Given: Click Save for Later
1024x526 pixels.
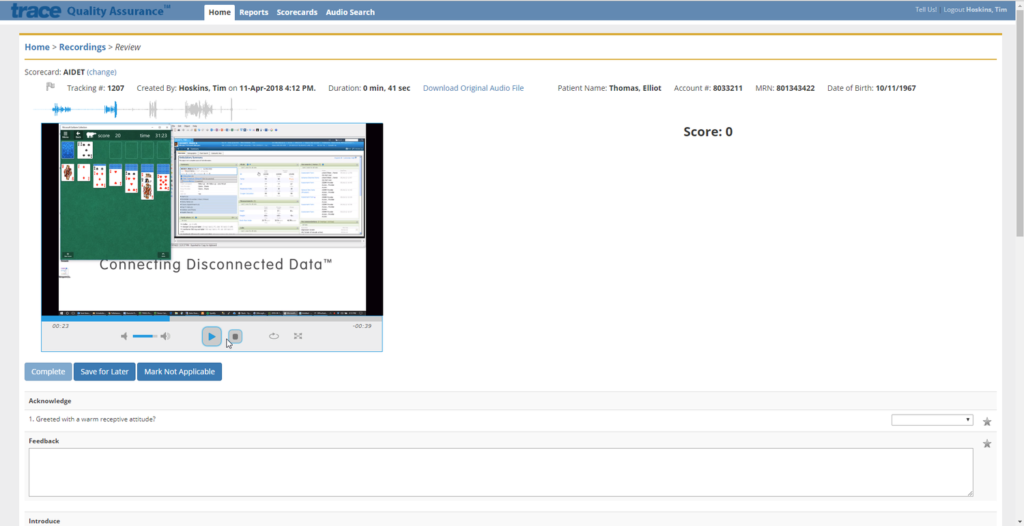Looking at the screenshot, I should (x=104, y=372).
